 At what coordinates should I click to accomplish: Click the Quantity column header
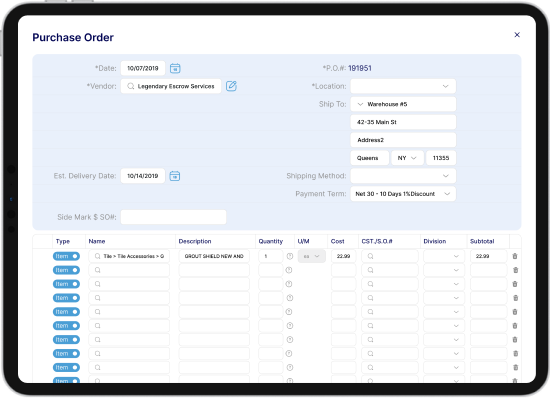pyautogui.click(x=270, y=241)
